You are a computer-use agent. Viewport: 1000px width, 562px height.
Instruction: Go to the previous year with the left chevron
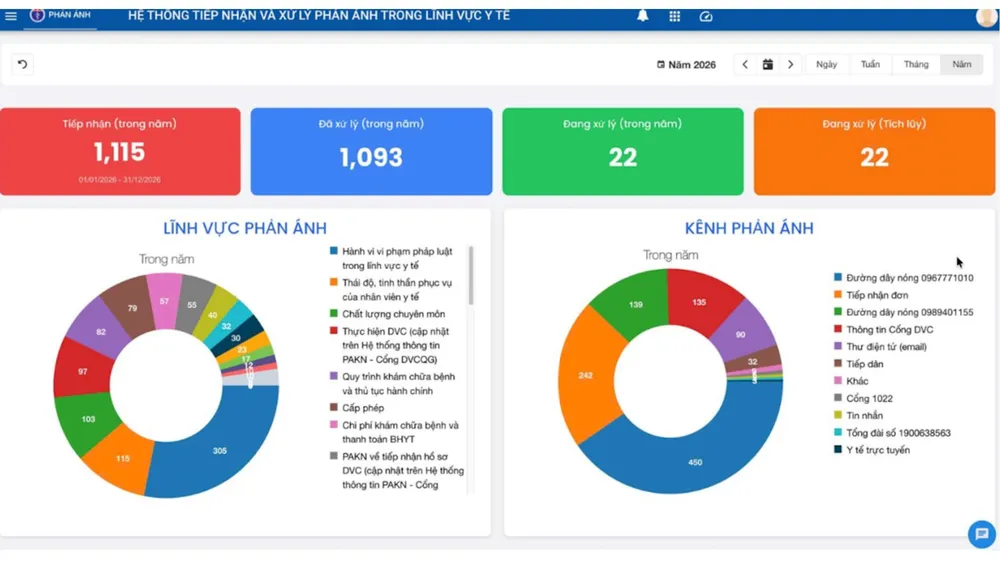[x=745, y=64]
